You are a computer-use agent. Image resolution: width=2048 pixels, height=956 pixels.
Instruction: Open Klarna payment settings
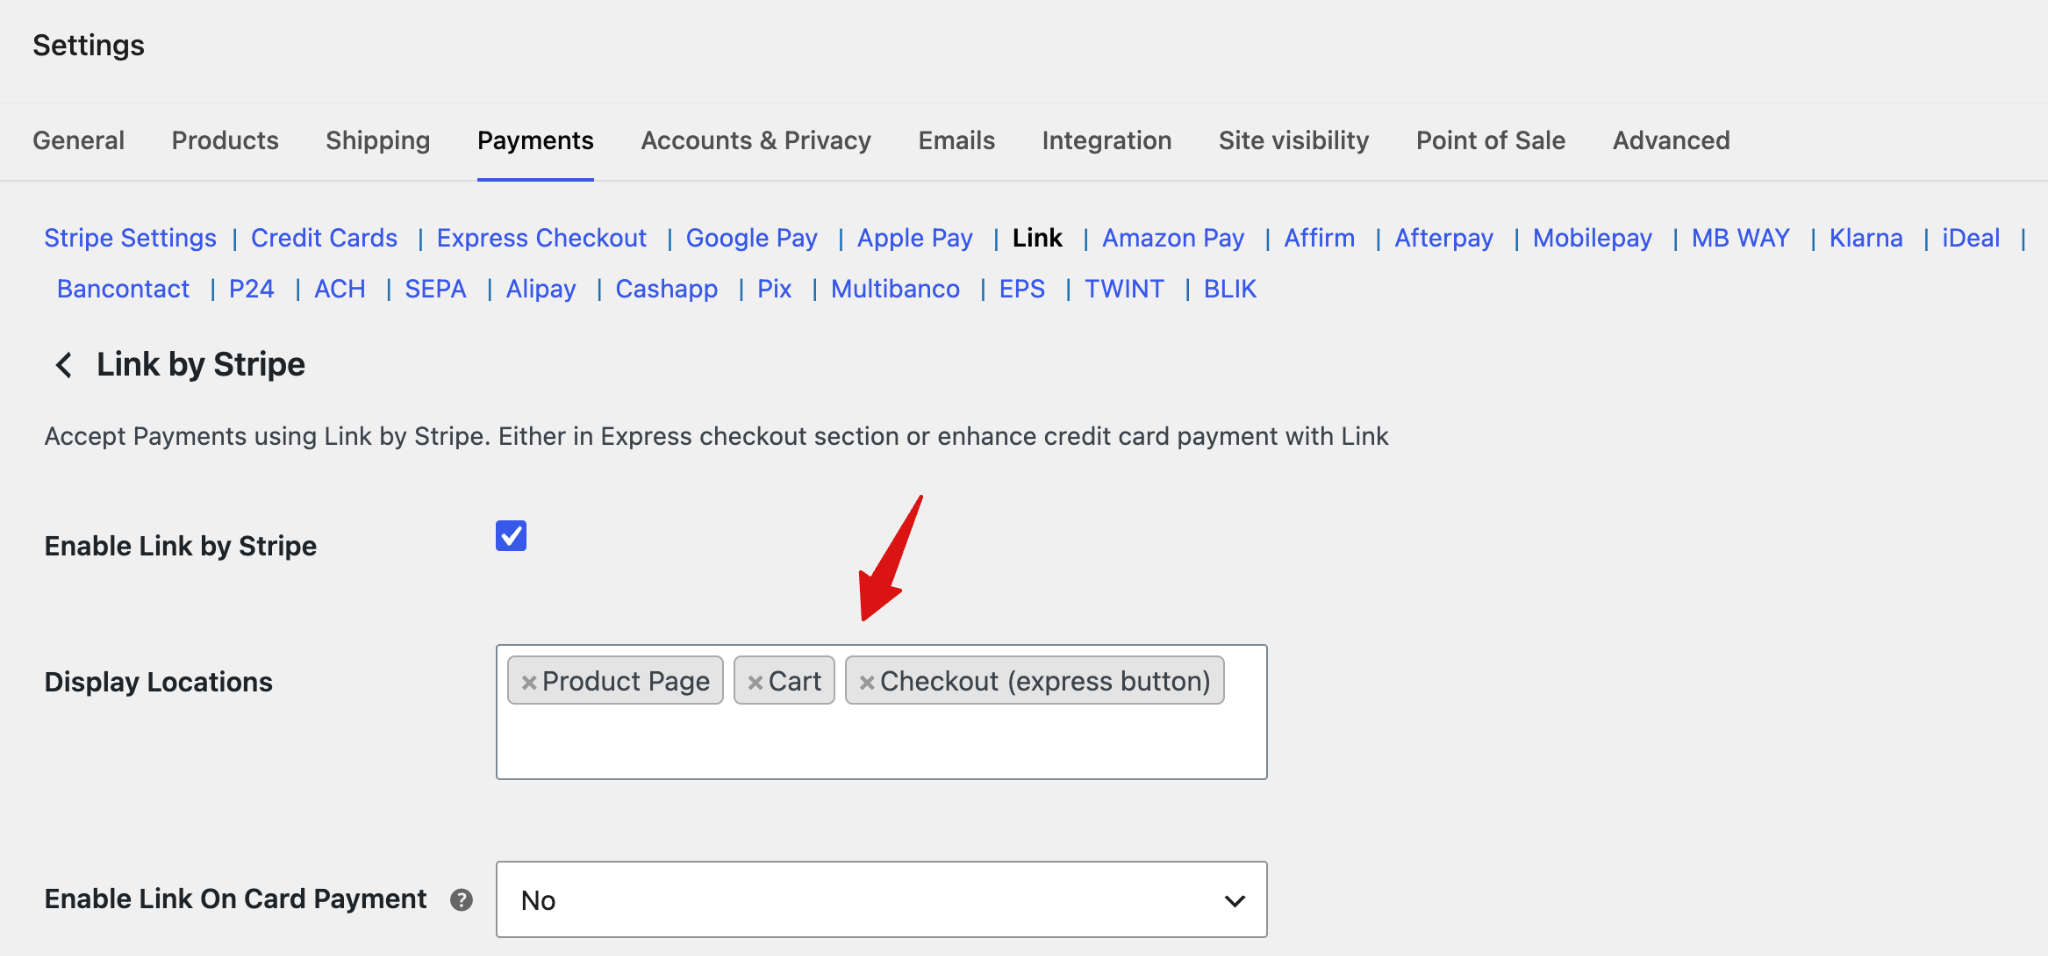pyautogui.click(x=1866, y=238)
